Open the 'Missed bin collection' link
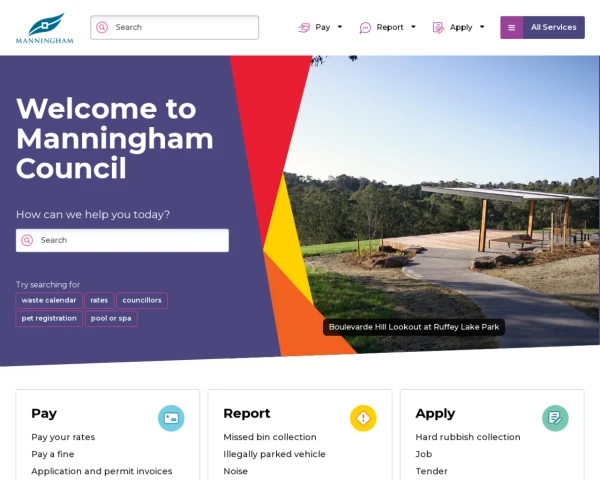The width and height of the screenshot is (600, 480). tap(270, 437)
